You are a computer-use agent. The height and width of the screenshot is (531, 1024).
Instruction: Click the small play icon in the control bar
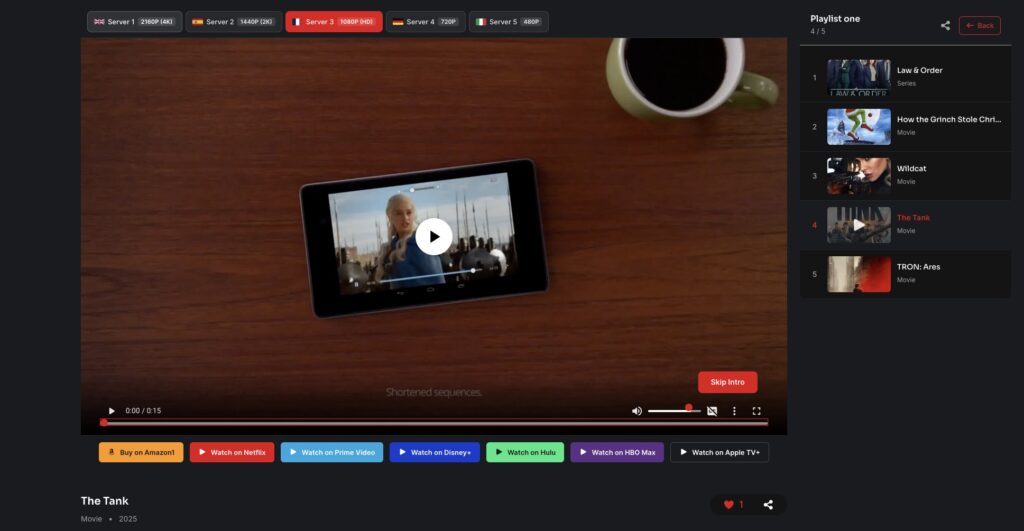(111, 411)
